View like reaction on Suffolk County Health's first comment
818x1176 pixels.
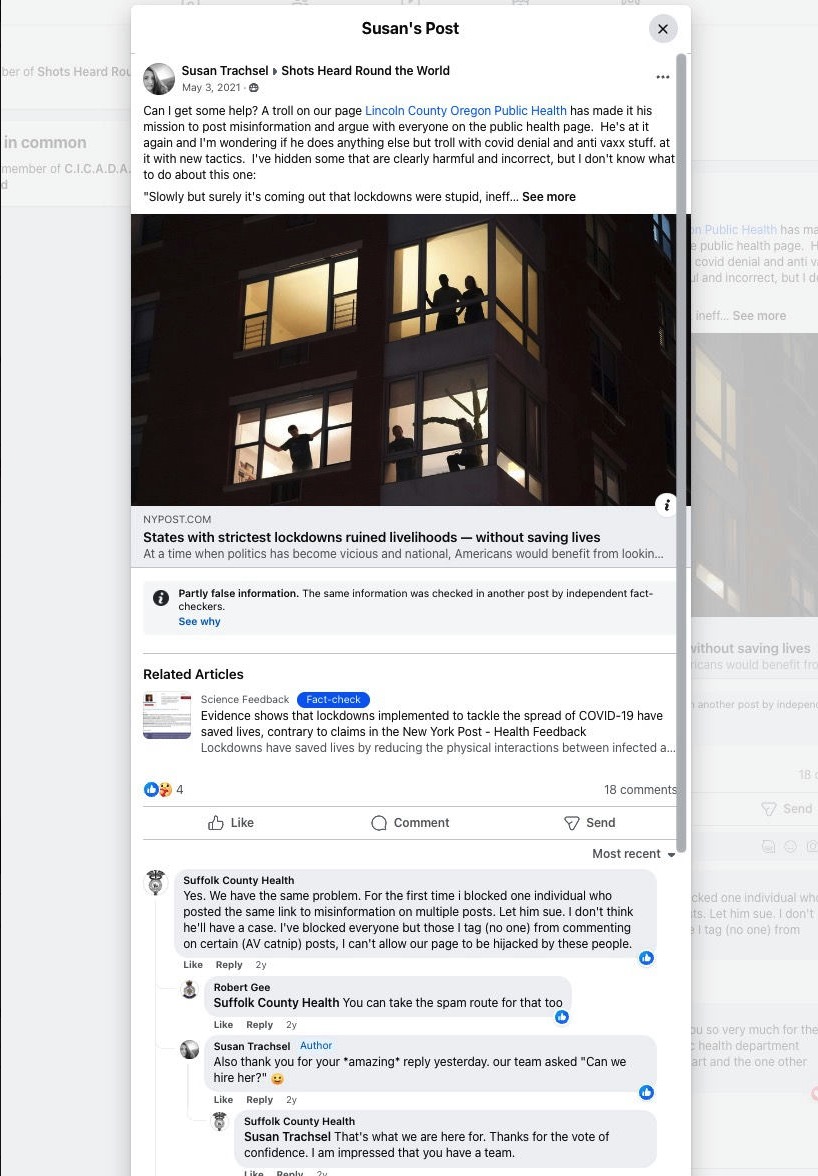coord(646,958)
